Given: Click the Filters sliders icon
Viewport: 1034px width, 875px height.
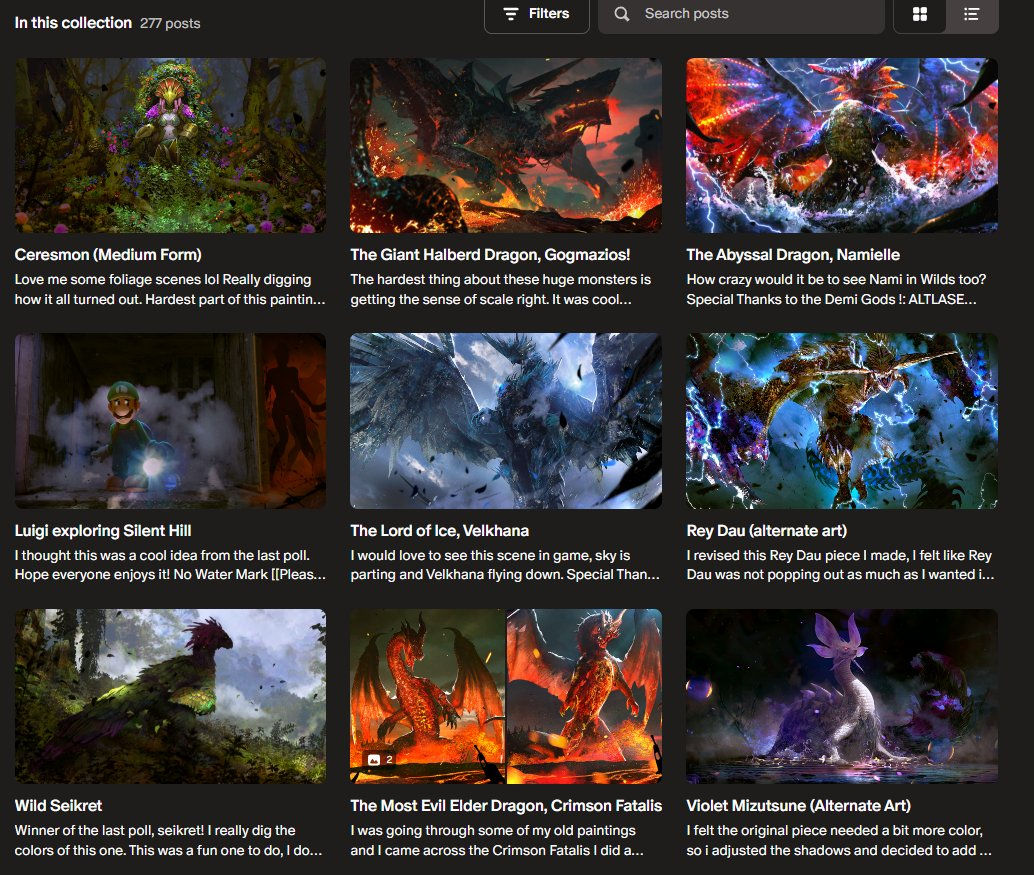Looking at the screenshot, I should point(511,14).
